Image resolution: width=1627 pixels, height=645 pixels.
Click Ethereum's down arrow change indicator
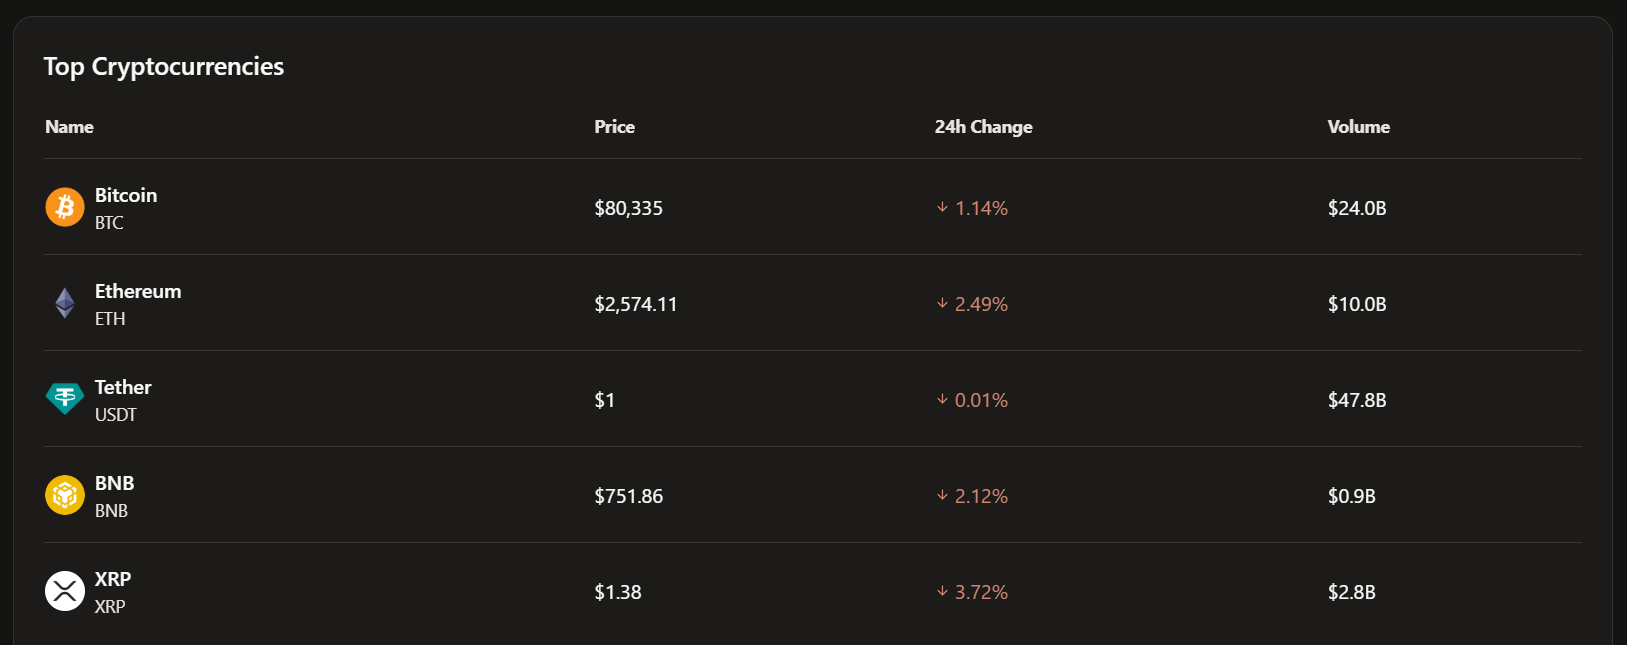[x=942, y=303]
